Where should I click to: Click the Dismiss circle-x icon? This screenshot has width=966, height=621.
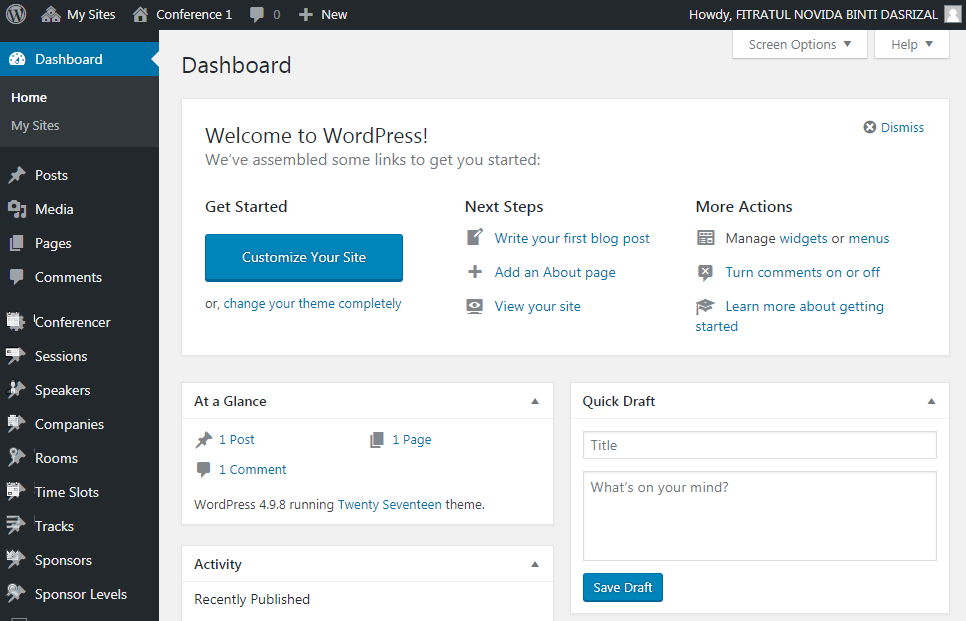tap(869, 127)
